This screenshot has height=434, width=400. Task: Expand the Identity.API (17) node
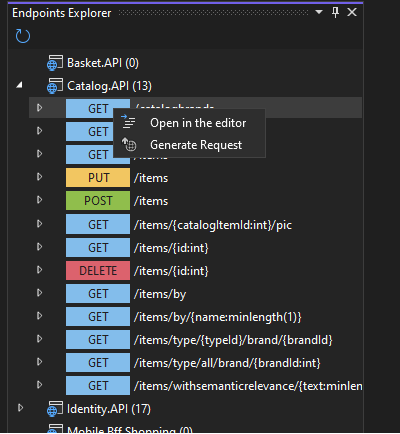click(20, 408)
